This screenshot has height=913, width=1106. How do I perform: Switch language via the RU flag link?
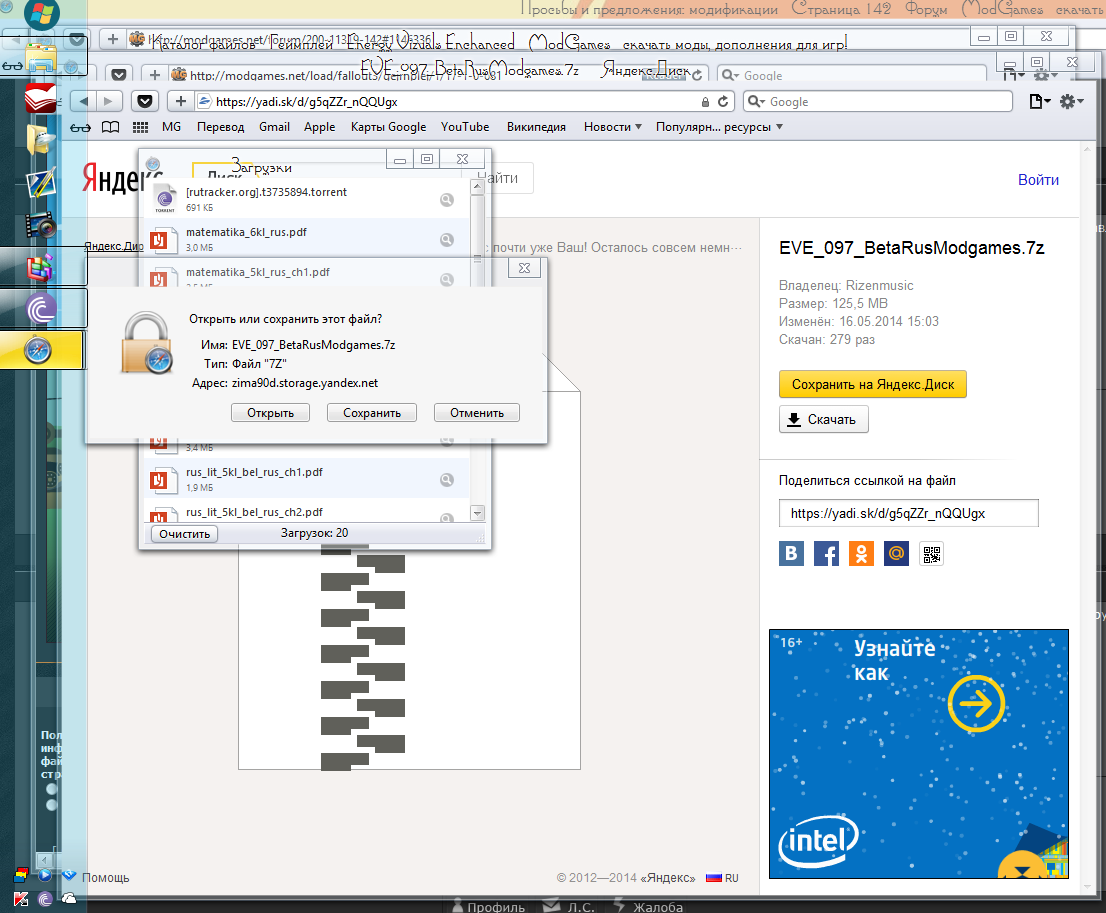722,878
